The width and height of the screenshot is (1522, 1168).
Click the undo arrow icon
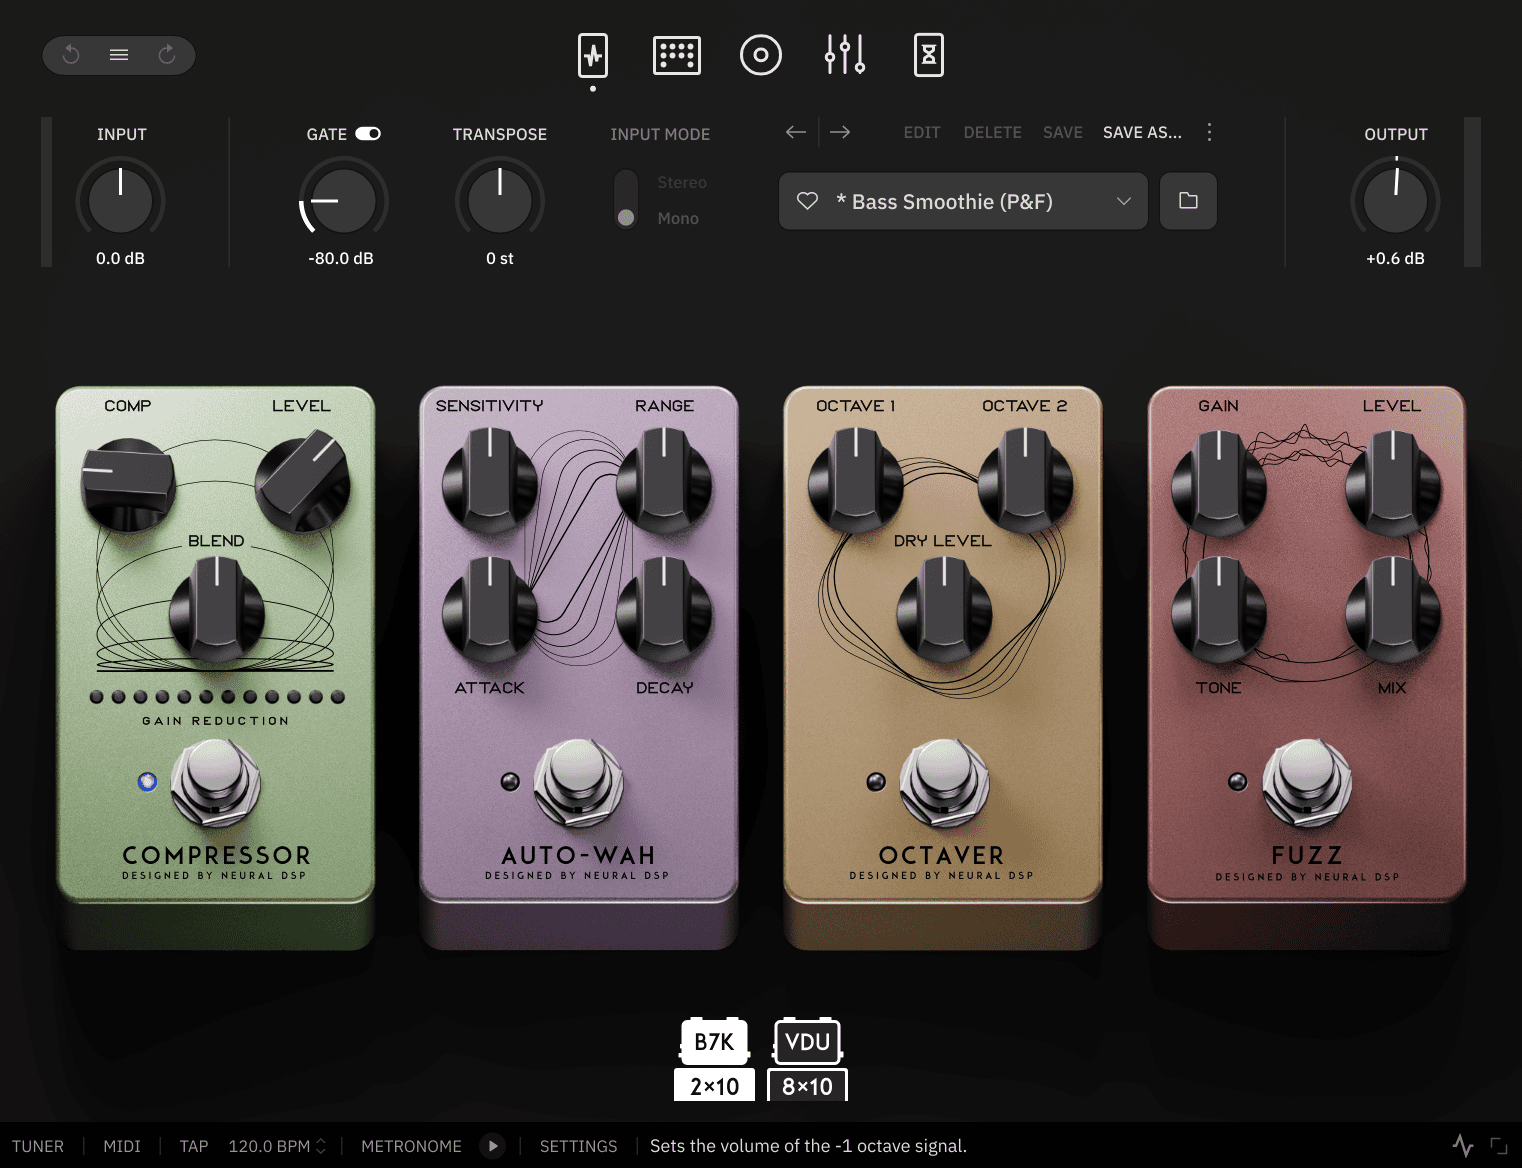tap(71, 55)
